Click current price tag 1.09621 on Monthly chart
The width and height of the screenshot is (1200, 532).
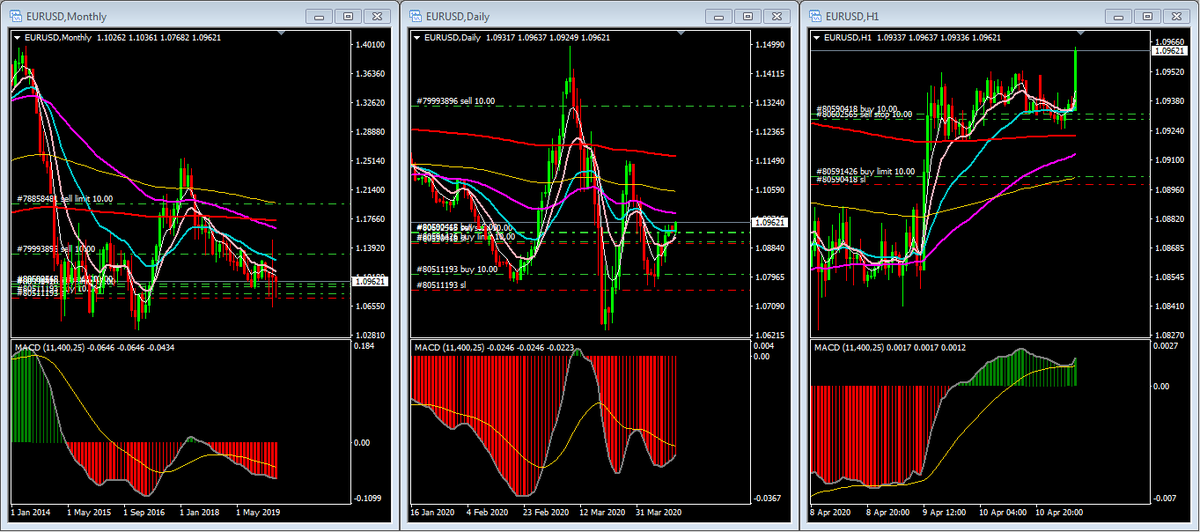[x=370, y=281]
